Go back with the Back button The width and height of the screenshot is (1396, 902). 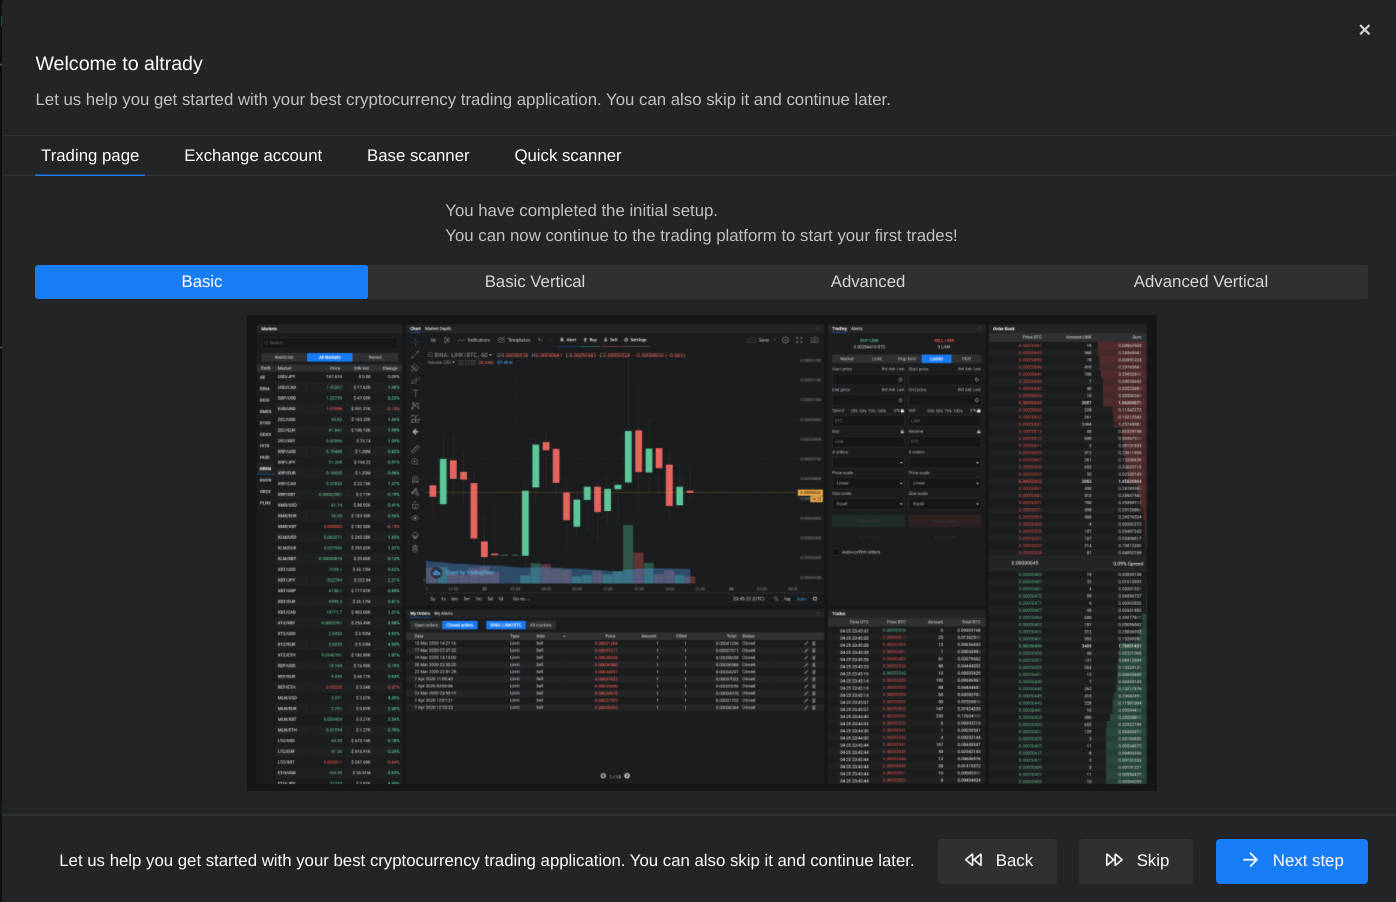pos(997,861)
